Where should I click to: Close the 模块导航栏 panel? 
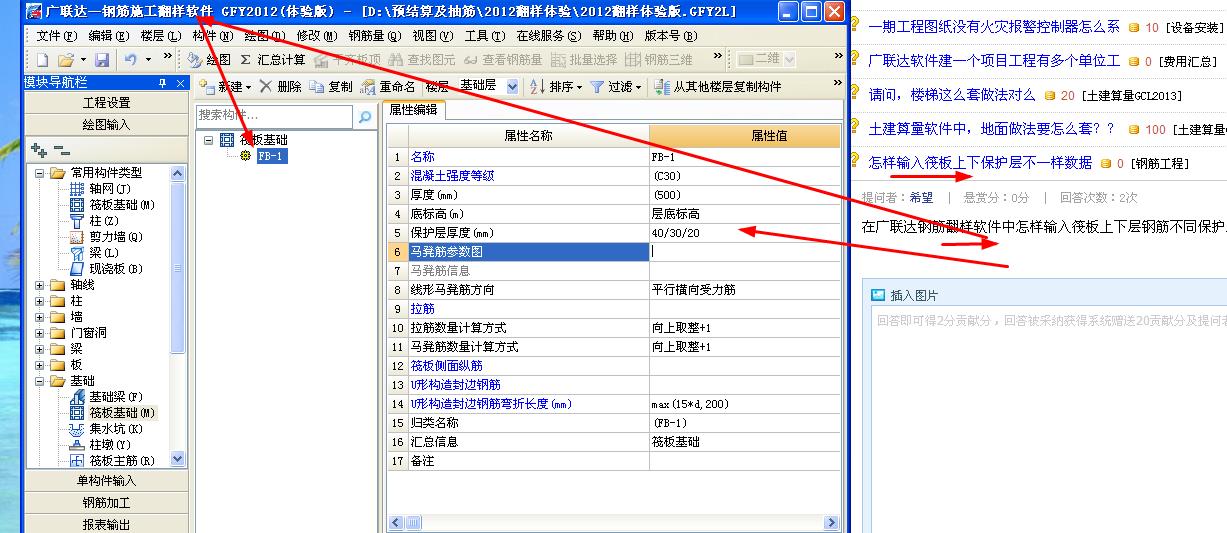180,83
